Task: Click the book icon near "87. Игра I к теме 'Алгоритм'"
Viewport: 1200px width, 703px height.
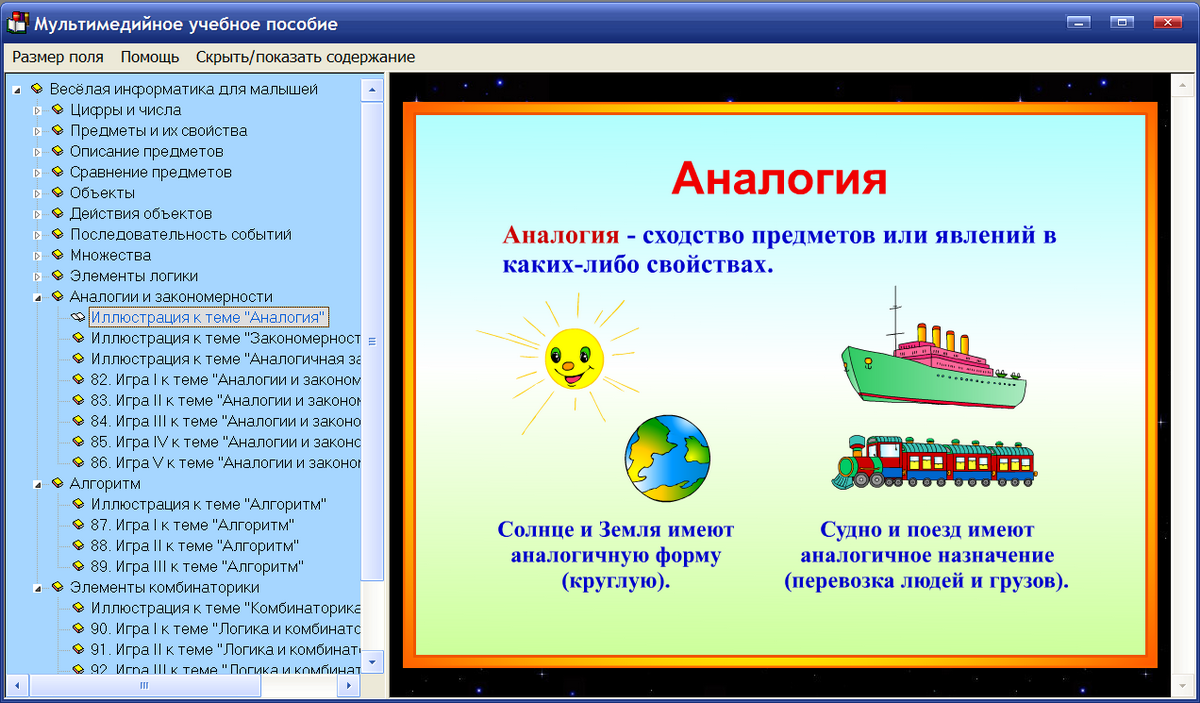Action: coord(78,525)
